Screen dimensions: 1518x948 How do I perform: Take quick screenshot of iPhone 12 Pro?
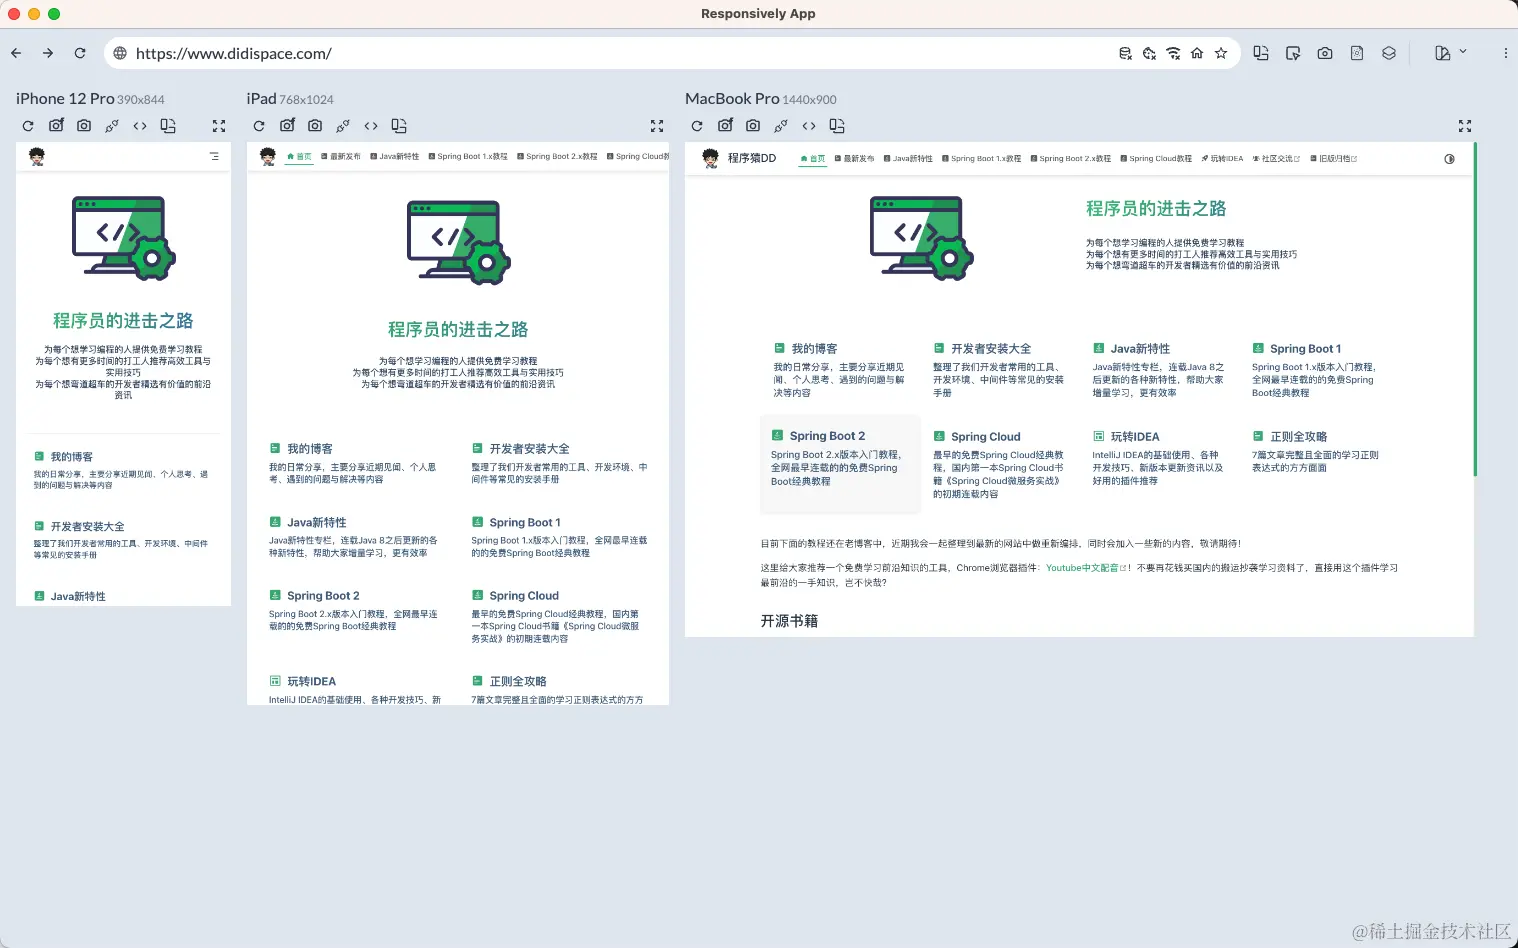tap(84, 126)
